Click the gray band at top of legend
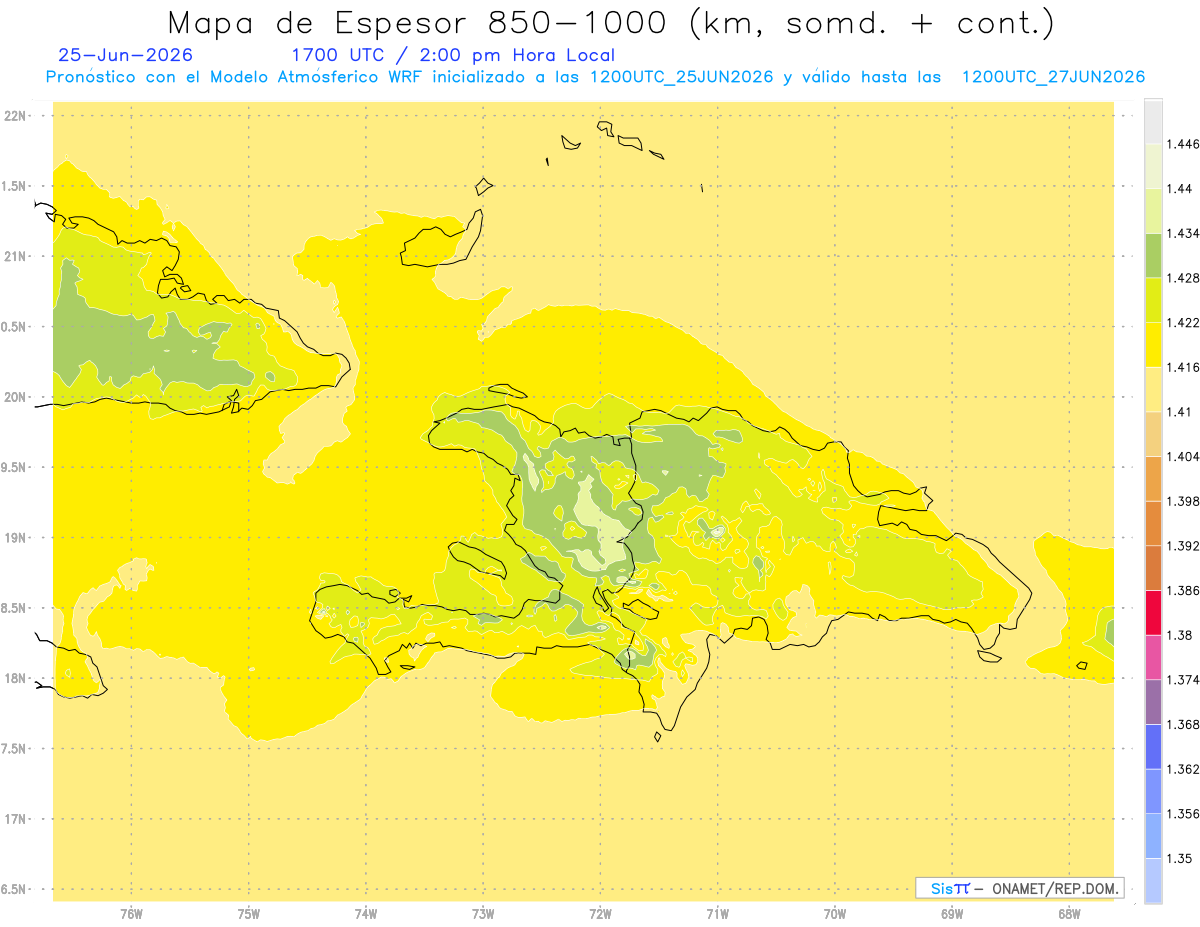This screenshot has width=1200, height=927. pos(1153,121)
